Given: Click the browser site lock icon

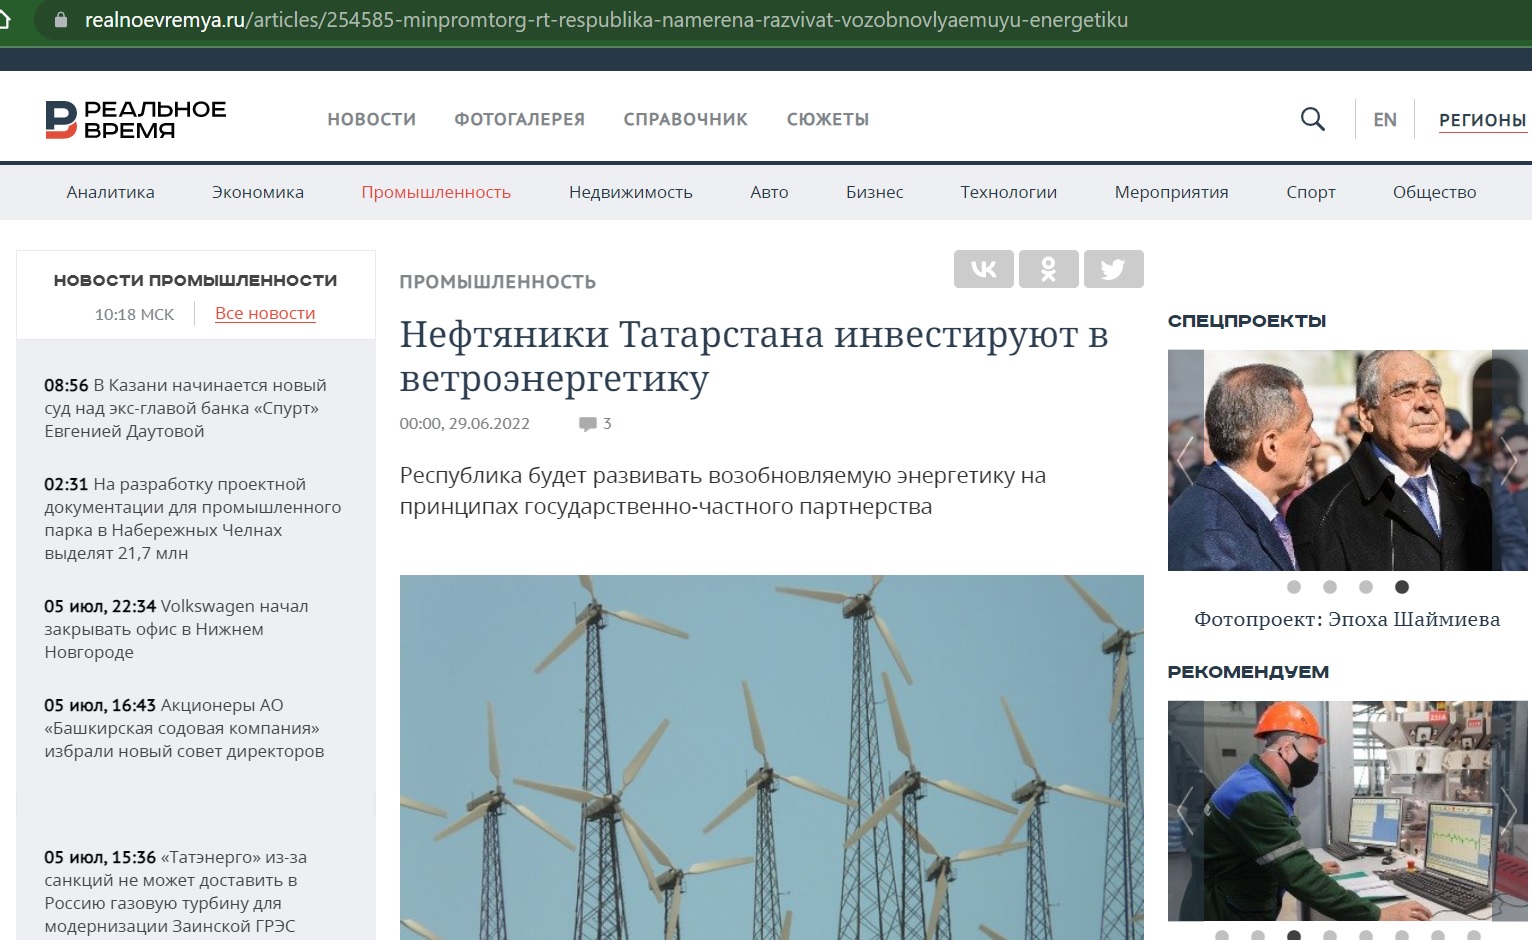Looking at the screenshot, I should pyautogui.click(x=61, y=20).
